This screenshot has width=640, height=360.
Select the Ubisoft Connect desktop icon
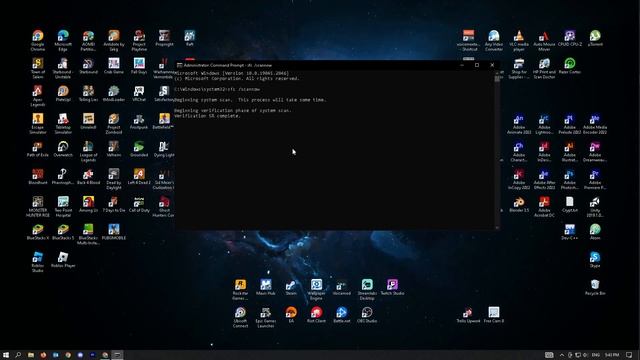pos(240,317)
